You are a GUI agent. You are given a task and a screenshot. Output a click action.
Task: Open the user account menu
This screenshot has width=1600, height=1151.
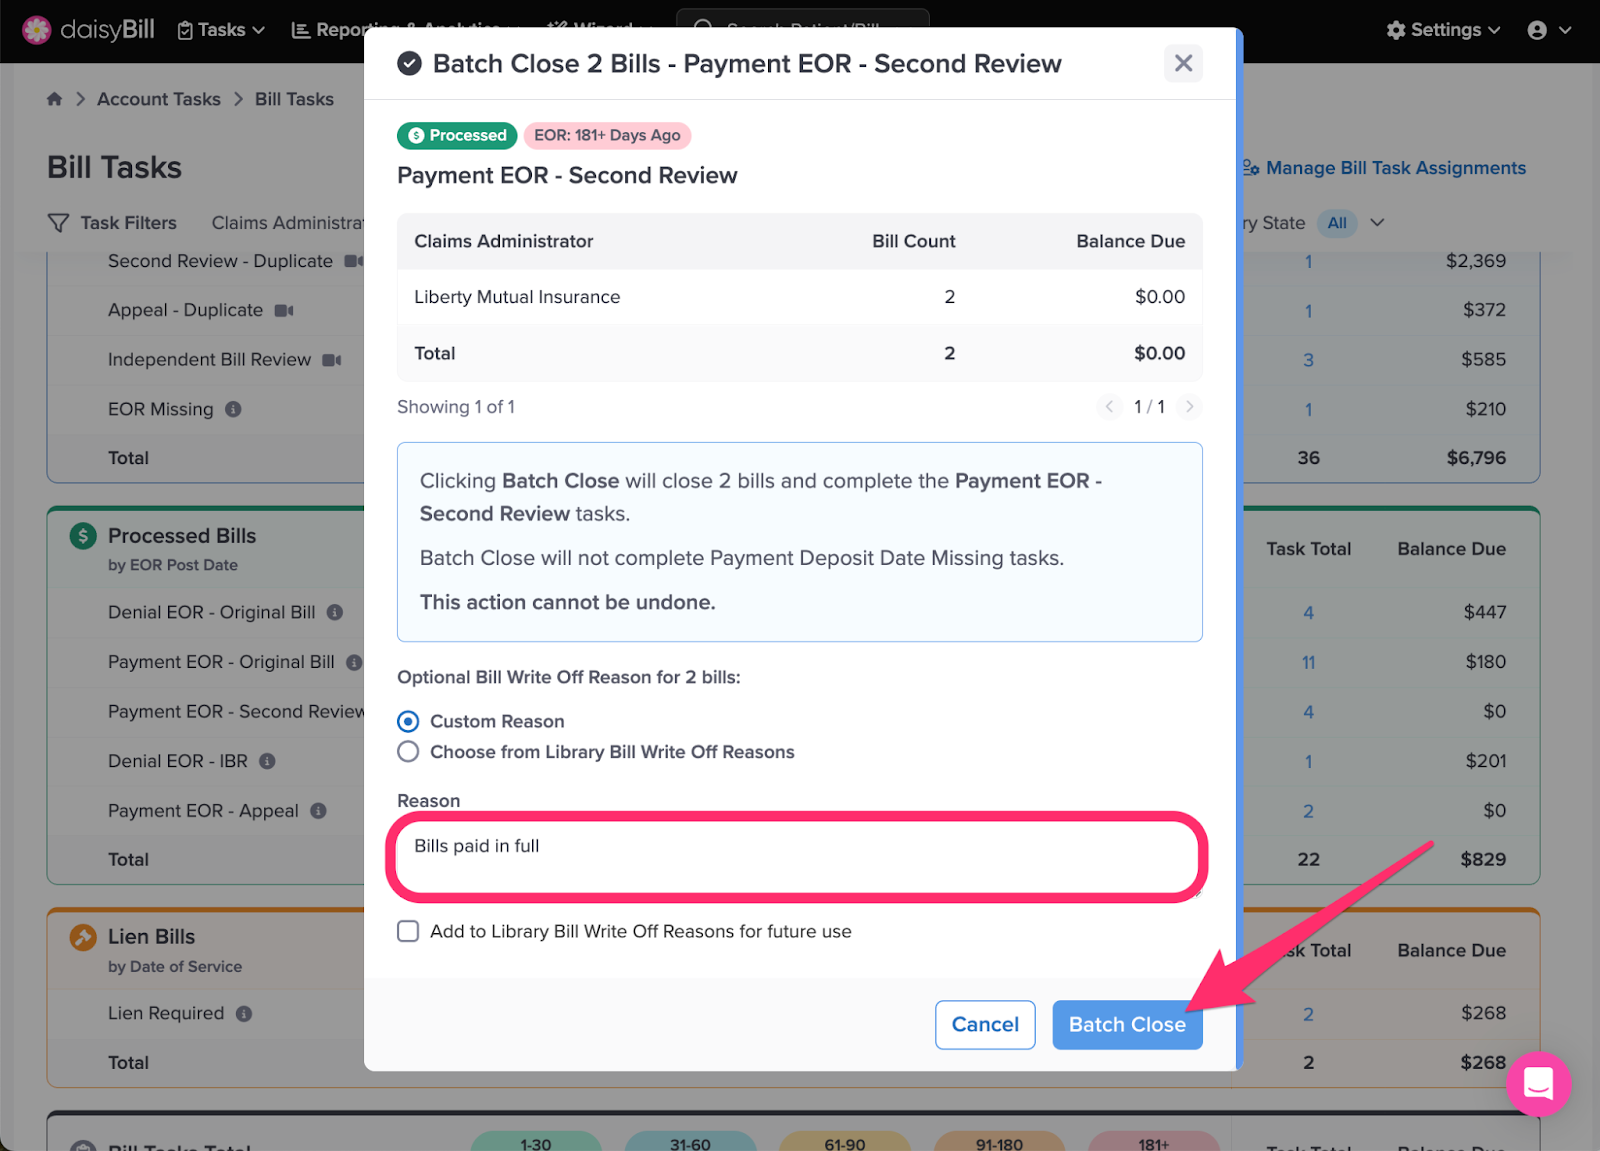[1549, 30]
